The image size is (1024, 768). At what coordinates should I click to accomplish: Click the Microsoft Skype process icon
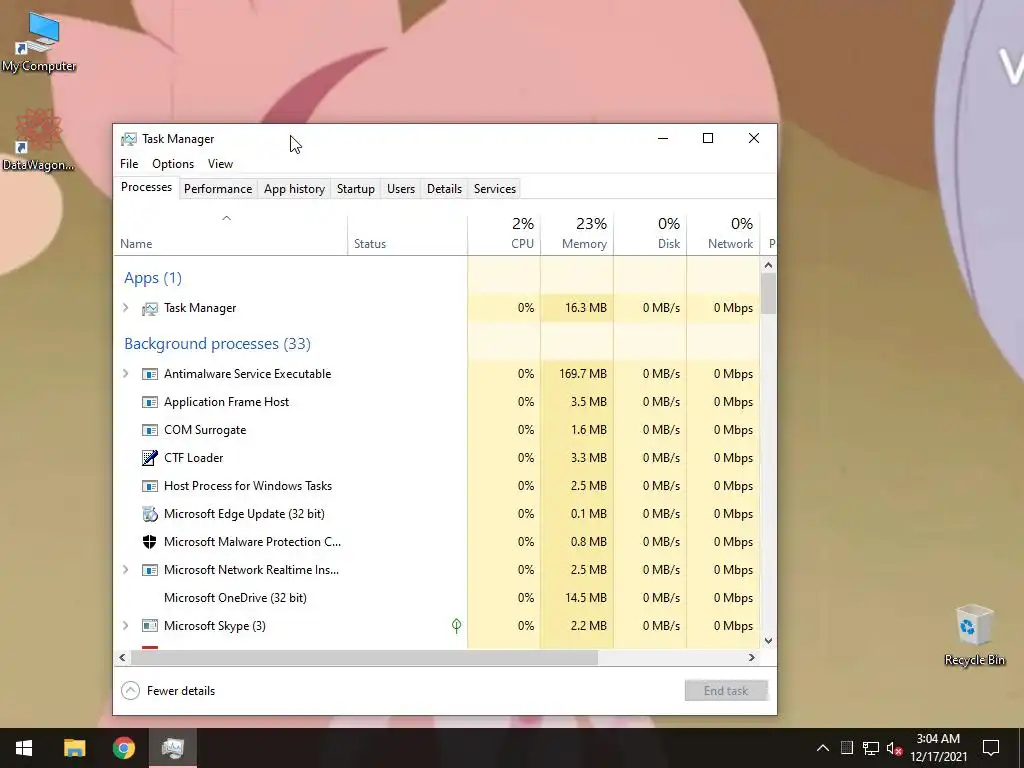pos(150,626)
